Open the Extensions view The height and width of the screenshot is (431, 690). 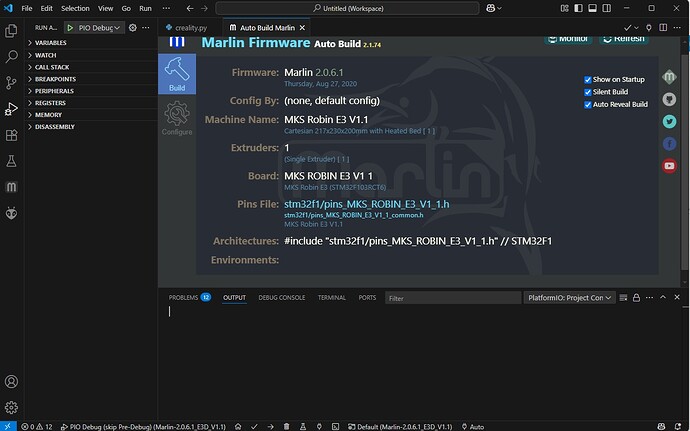(11, 135)
